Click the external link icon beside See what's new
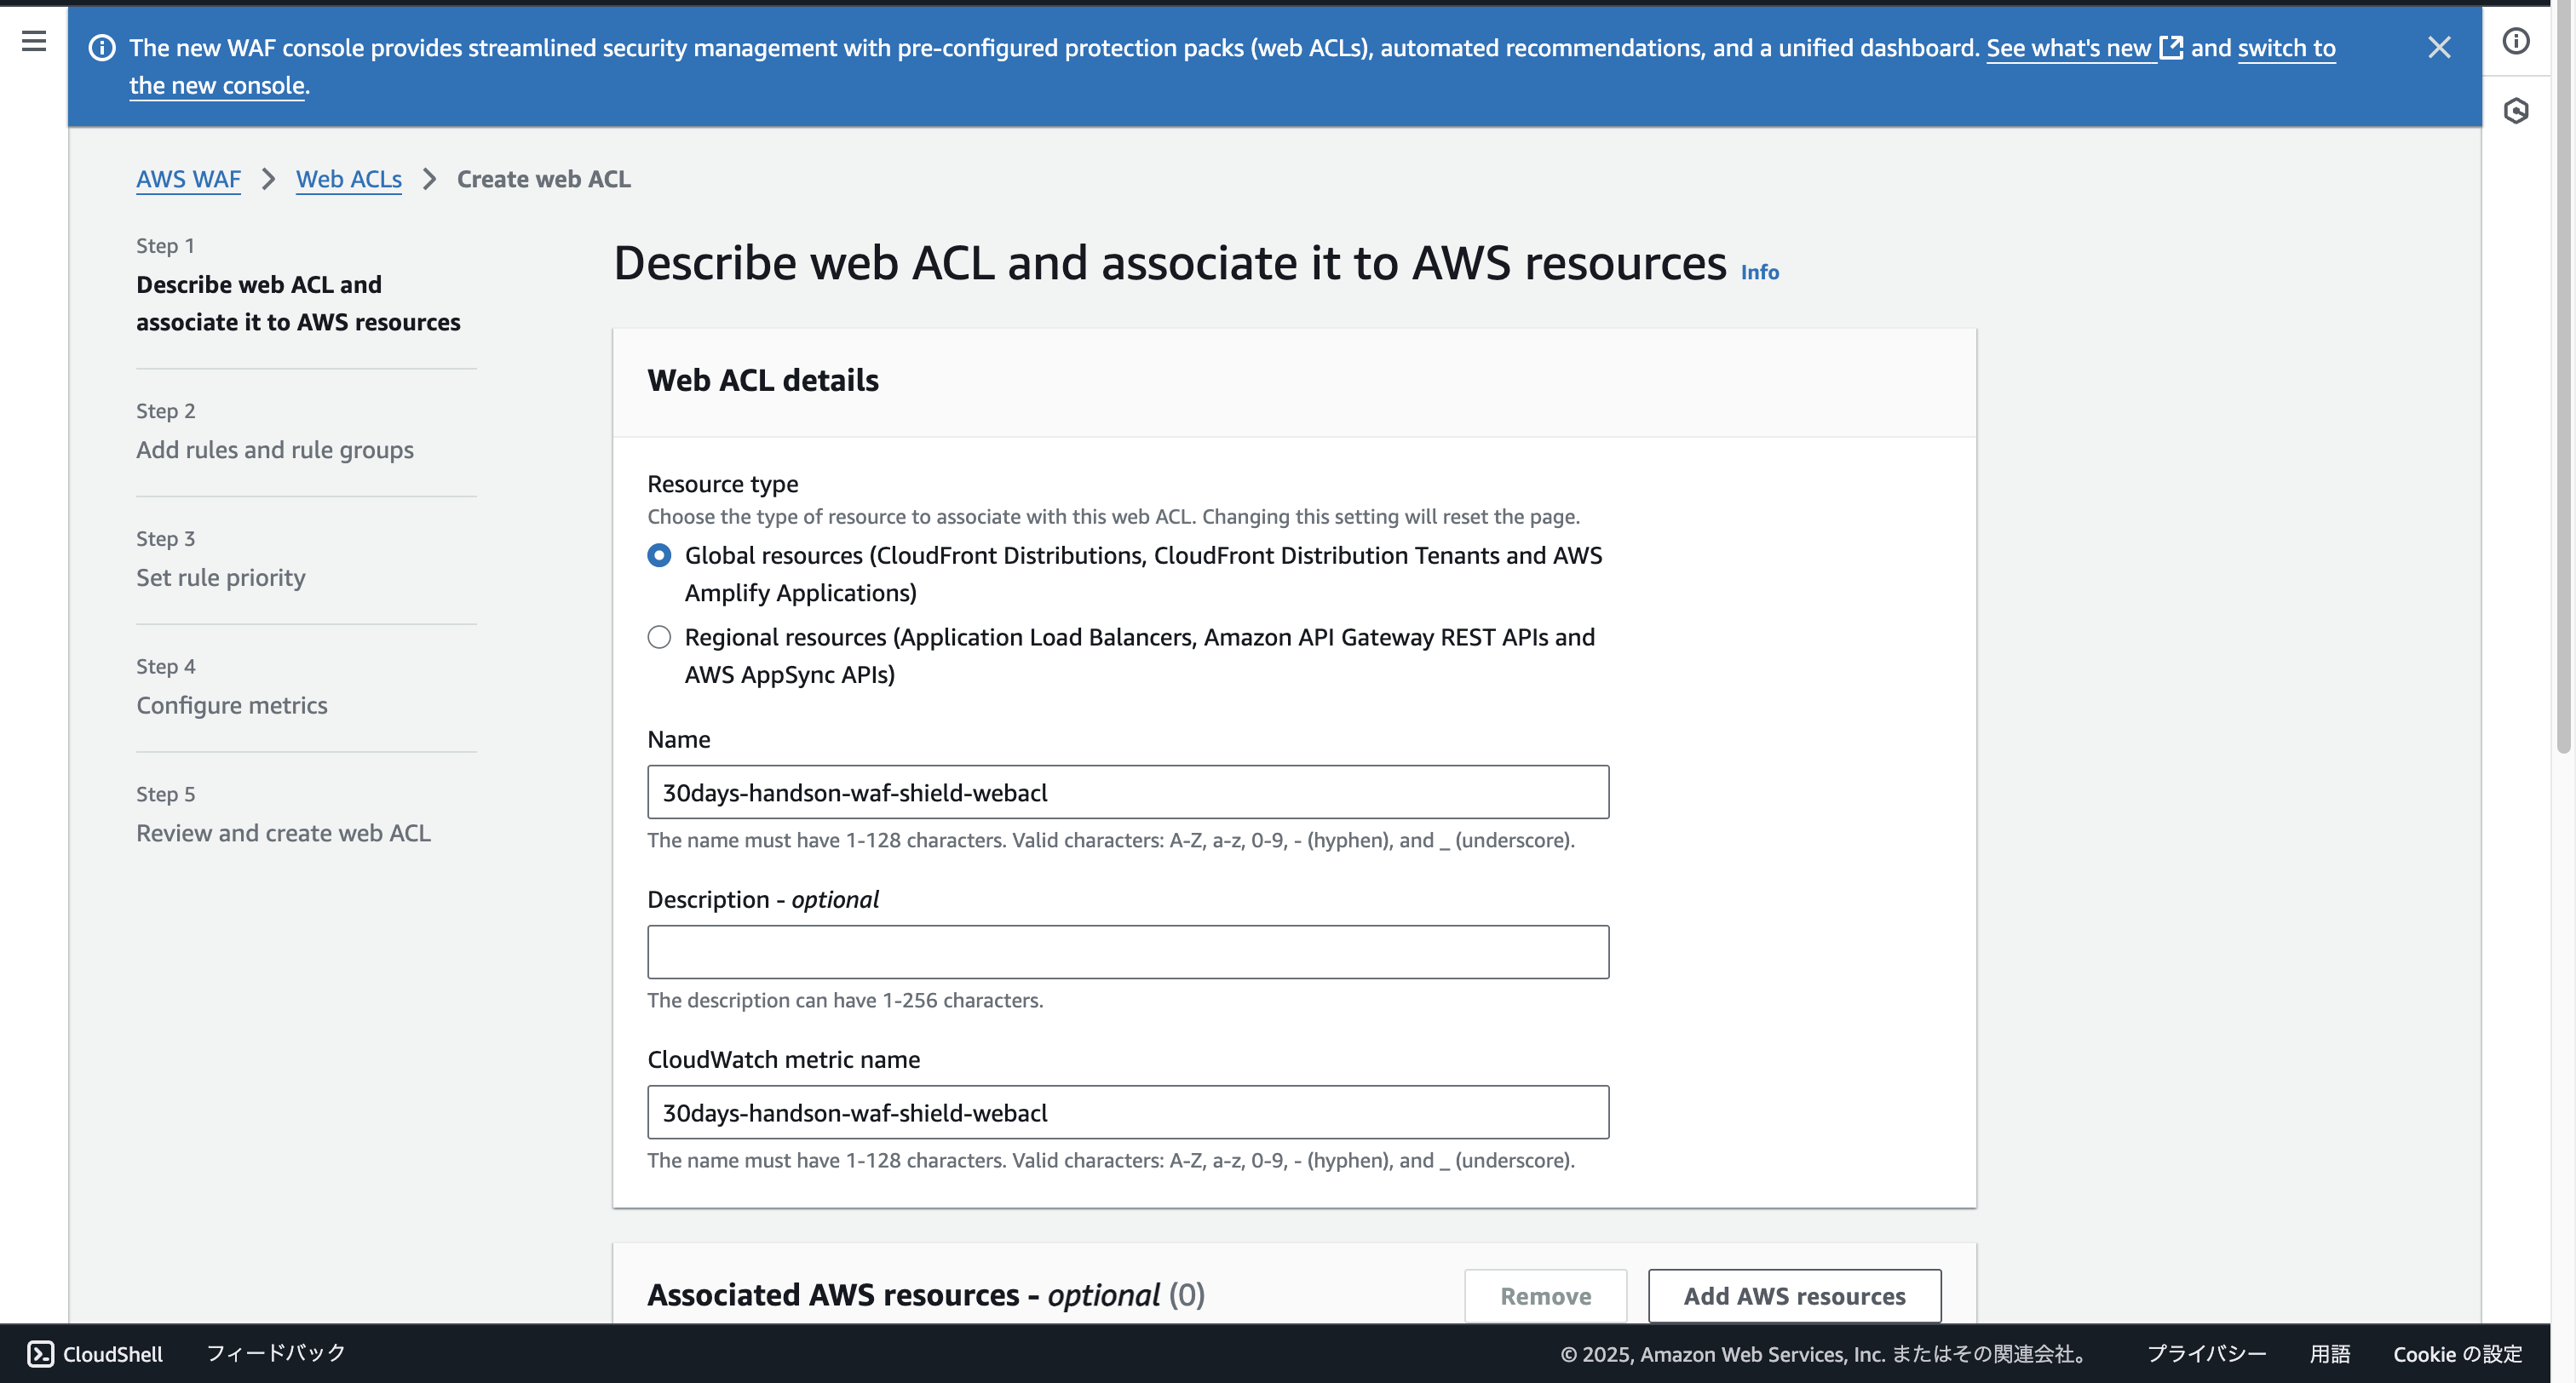The image size is (2576, 1383). (2171, 47)
